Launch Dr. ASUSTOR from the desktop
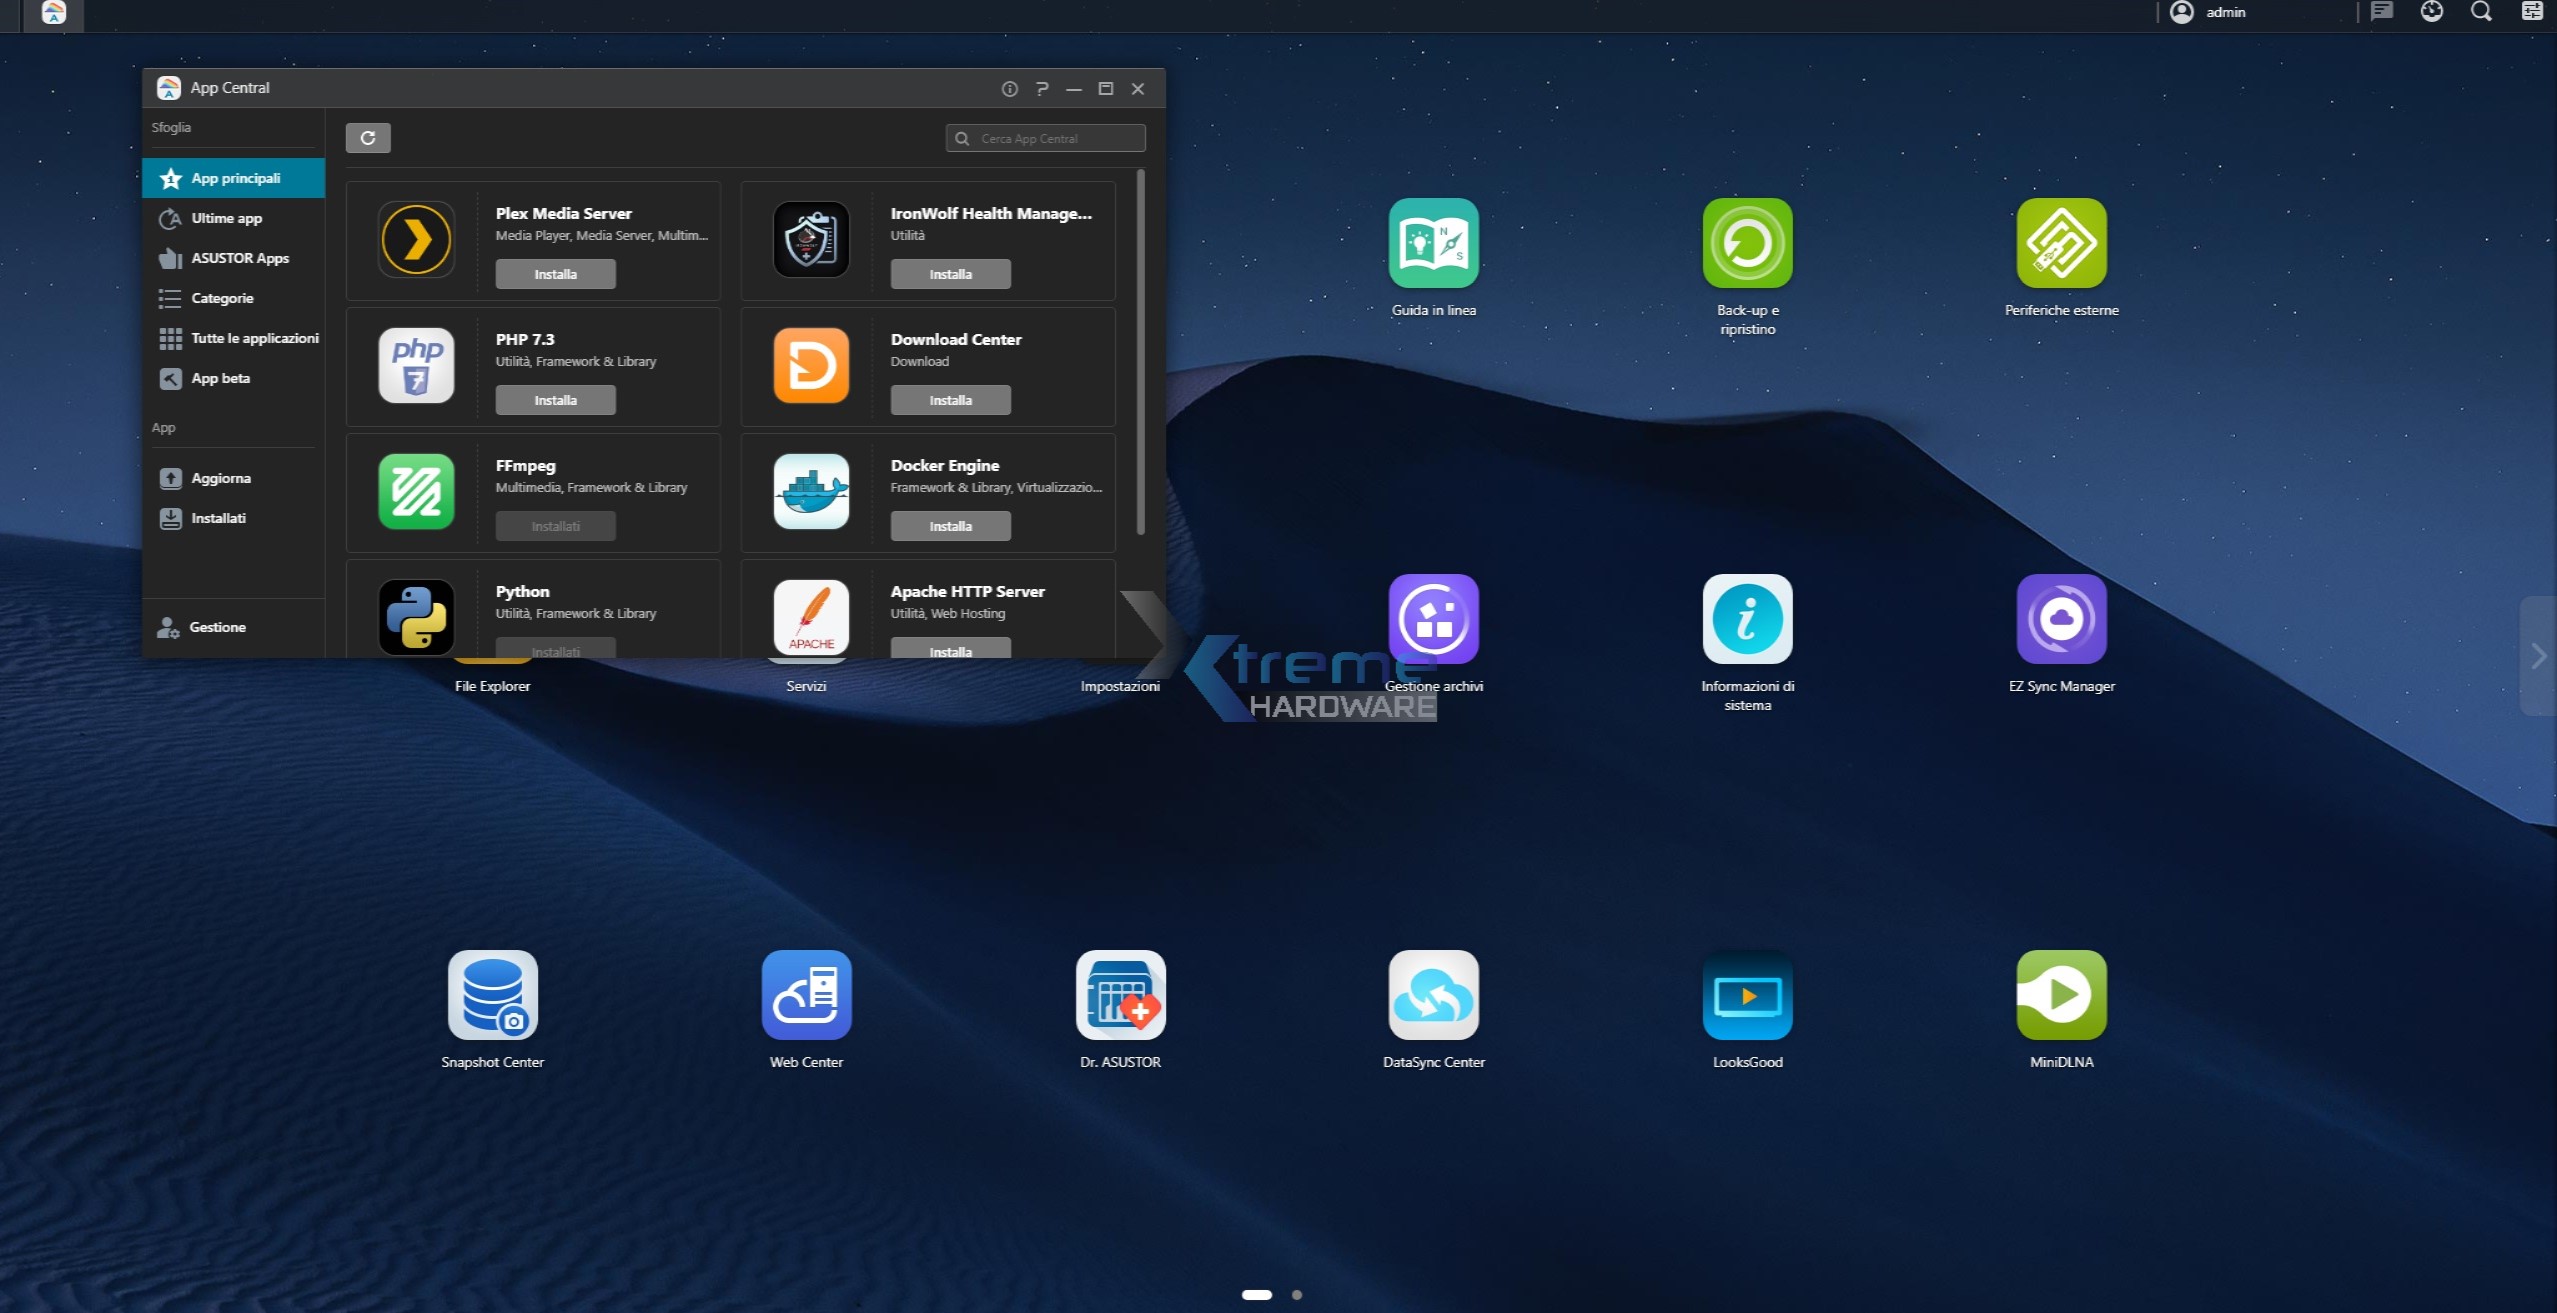The height and width of the screenshot is (1313, 2557). click(x=1120, y=995)
